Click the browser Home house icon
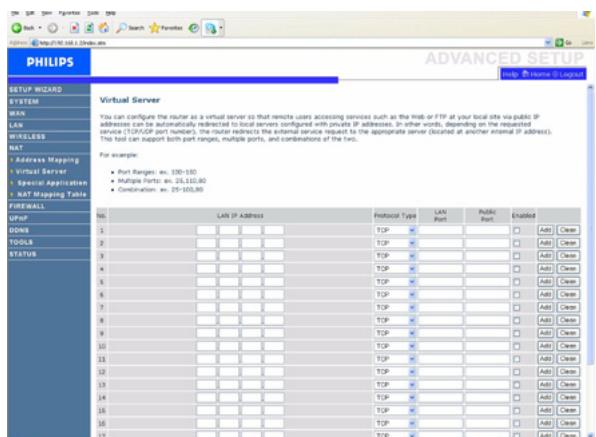This screenshot has width=596, height=437. coord(103,28)
